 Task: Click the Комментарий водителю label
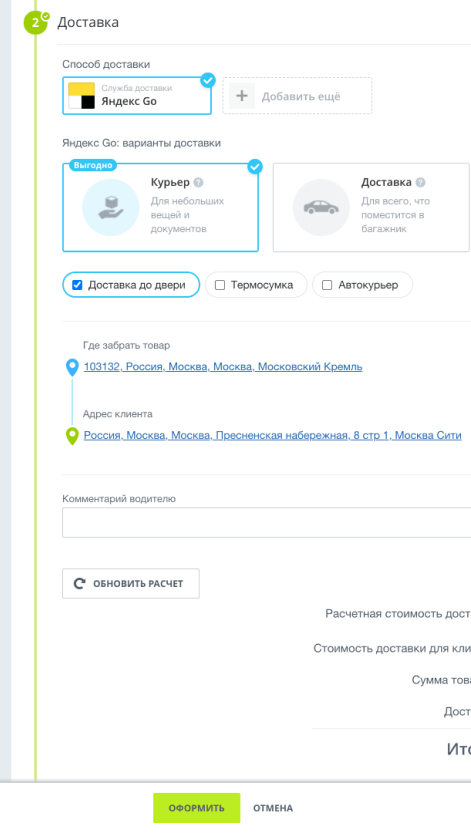coord(119,499)
